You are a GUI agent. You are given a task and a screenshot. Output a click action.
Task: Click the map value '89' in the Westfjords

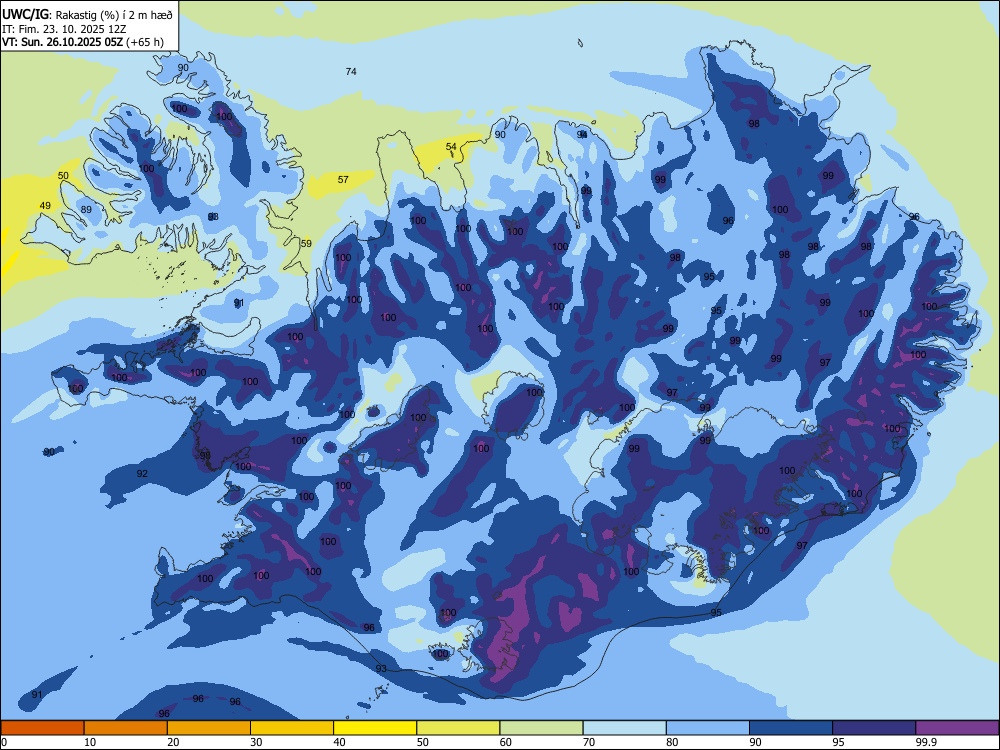[x=86, y=210]
